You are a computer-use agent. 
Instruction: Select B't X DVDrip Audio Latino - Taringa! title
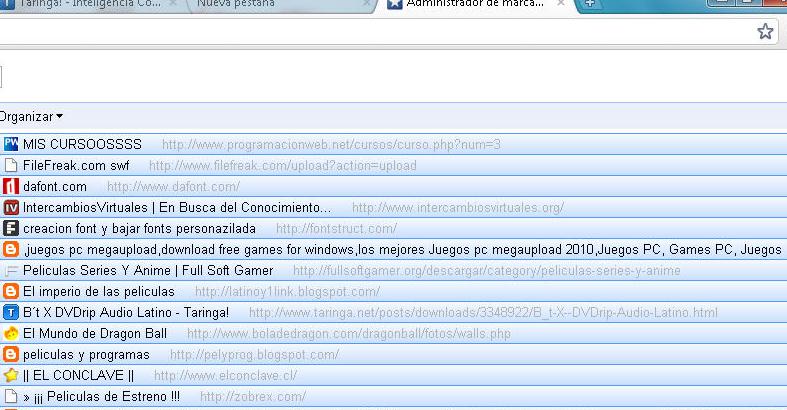coord(126,313)
